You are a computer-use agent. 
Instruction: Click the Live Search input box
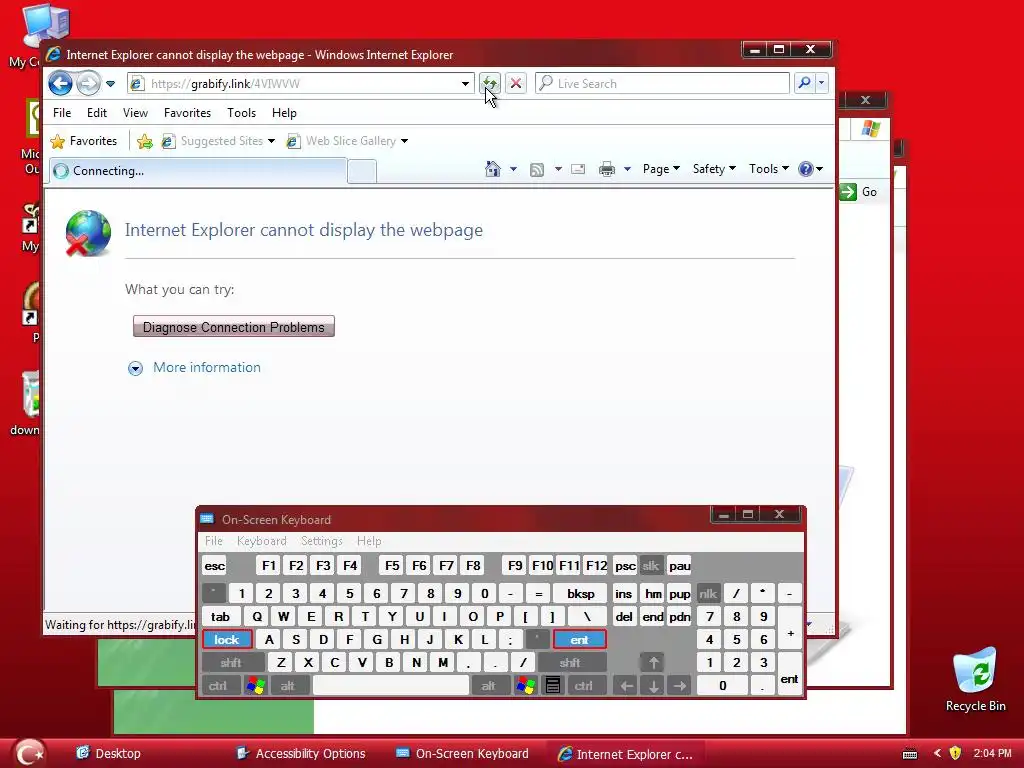(662, 84)
